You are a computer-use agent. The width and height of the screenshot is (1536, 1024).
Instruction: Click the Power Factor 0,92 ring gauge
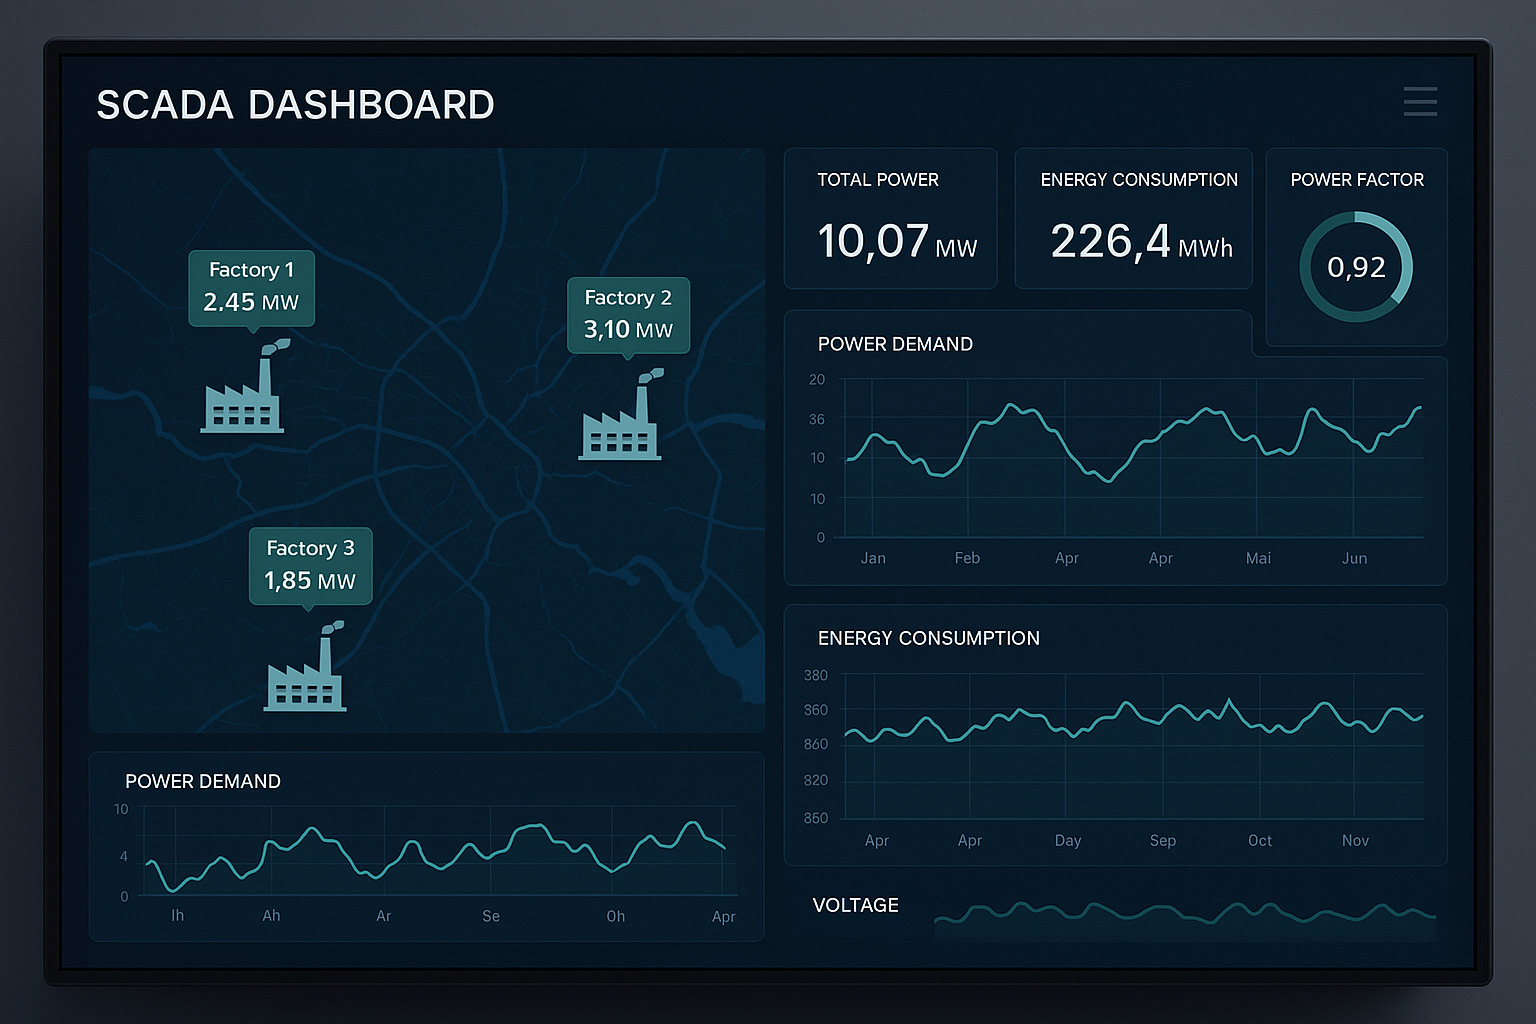pyautogui.click(x=1356, y=267)
